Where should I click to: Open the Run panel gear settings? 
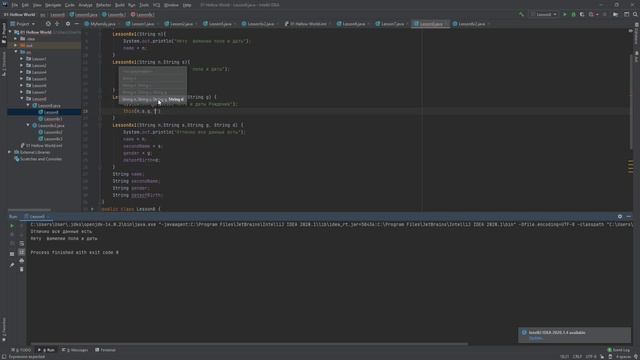(x=620, y=216)
